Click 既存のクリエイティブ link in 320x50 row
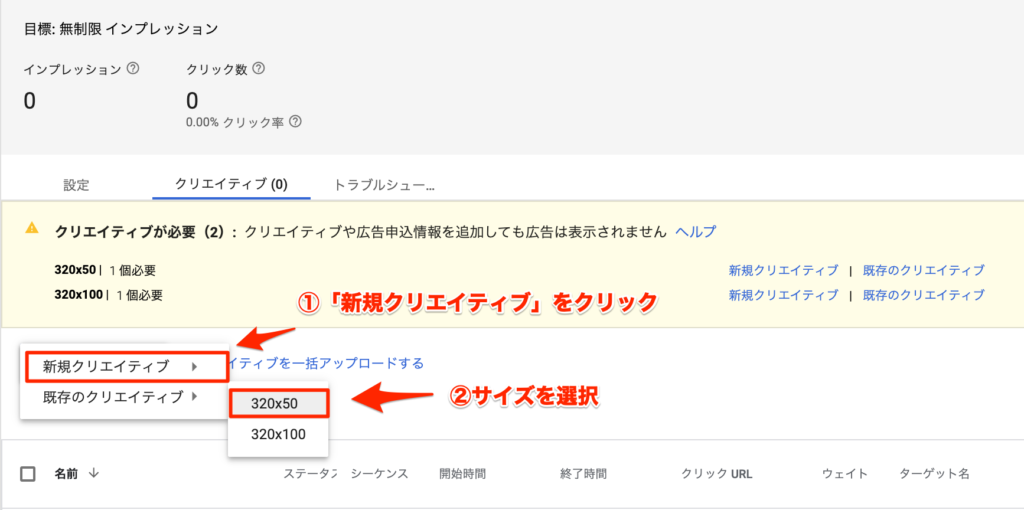 [x=923, y=270]
